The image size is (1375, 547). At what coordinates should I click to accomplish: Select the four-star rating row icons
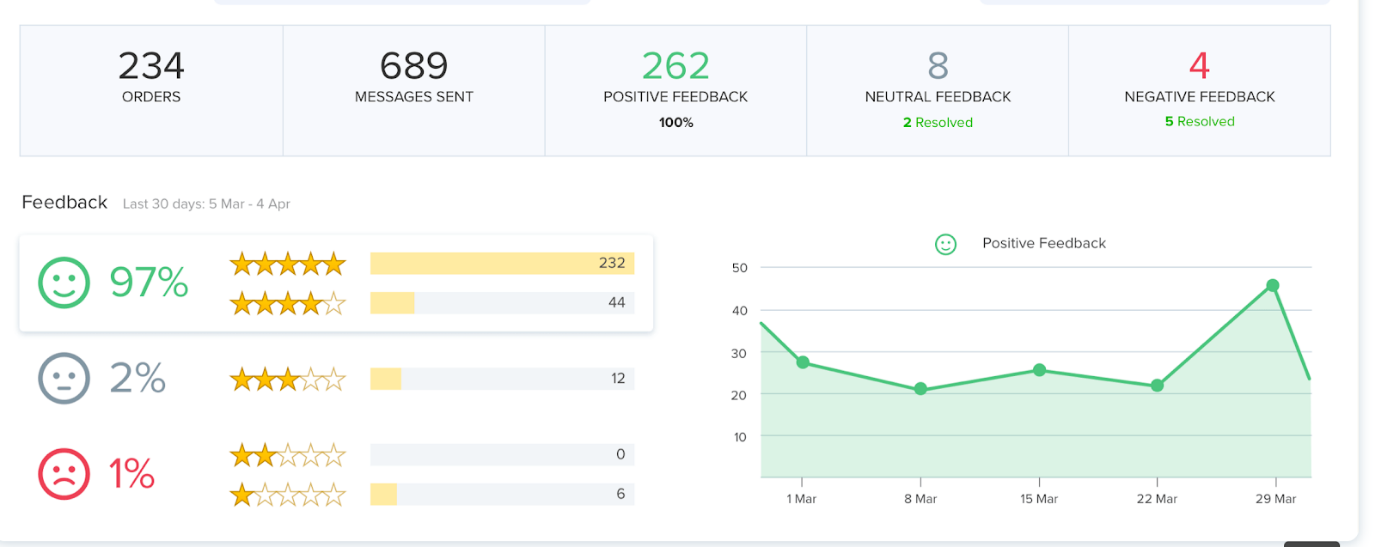point(287,303)
